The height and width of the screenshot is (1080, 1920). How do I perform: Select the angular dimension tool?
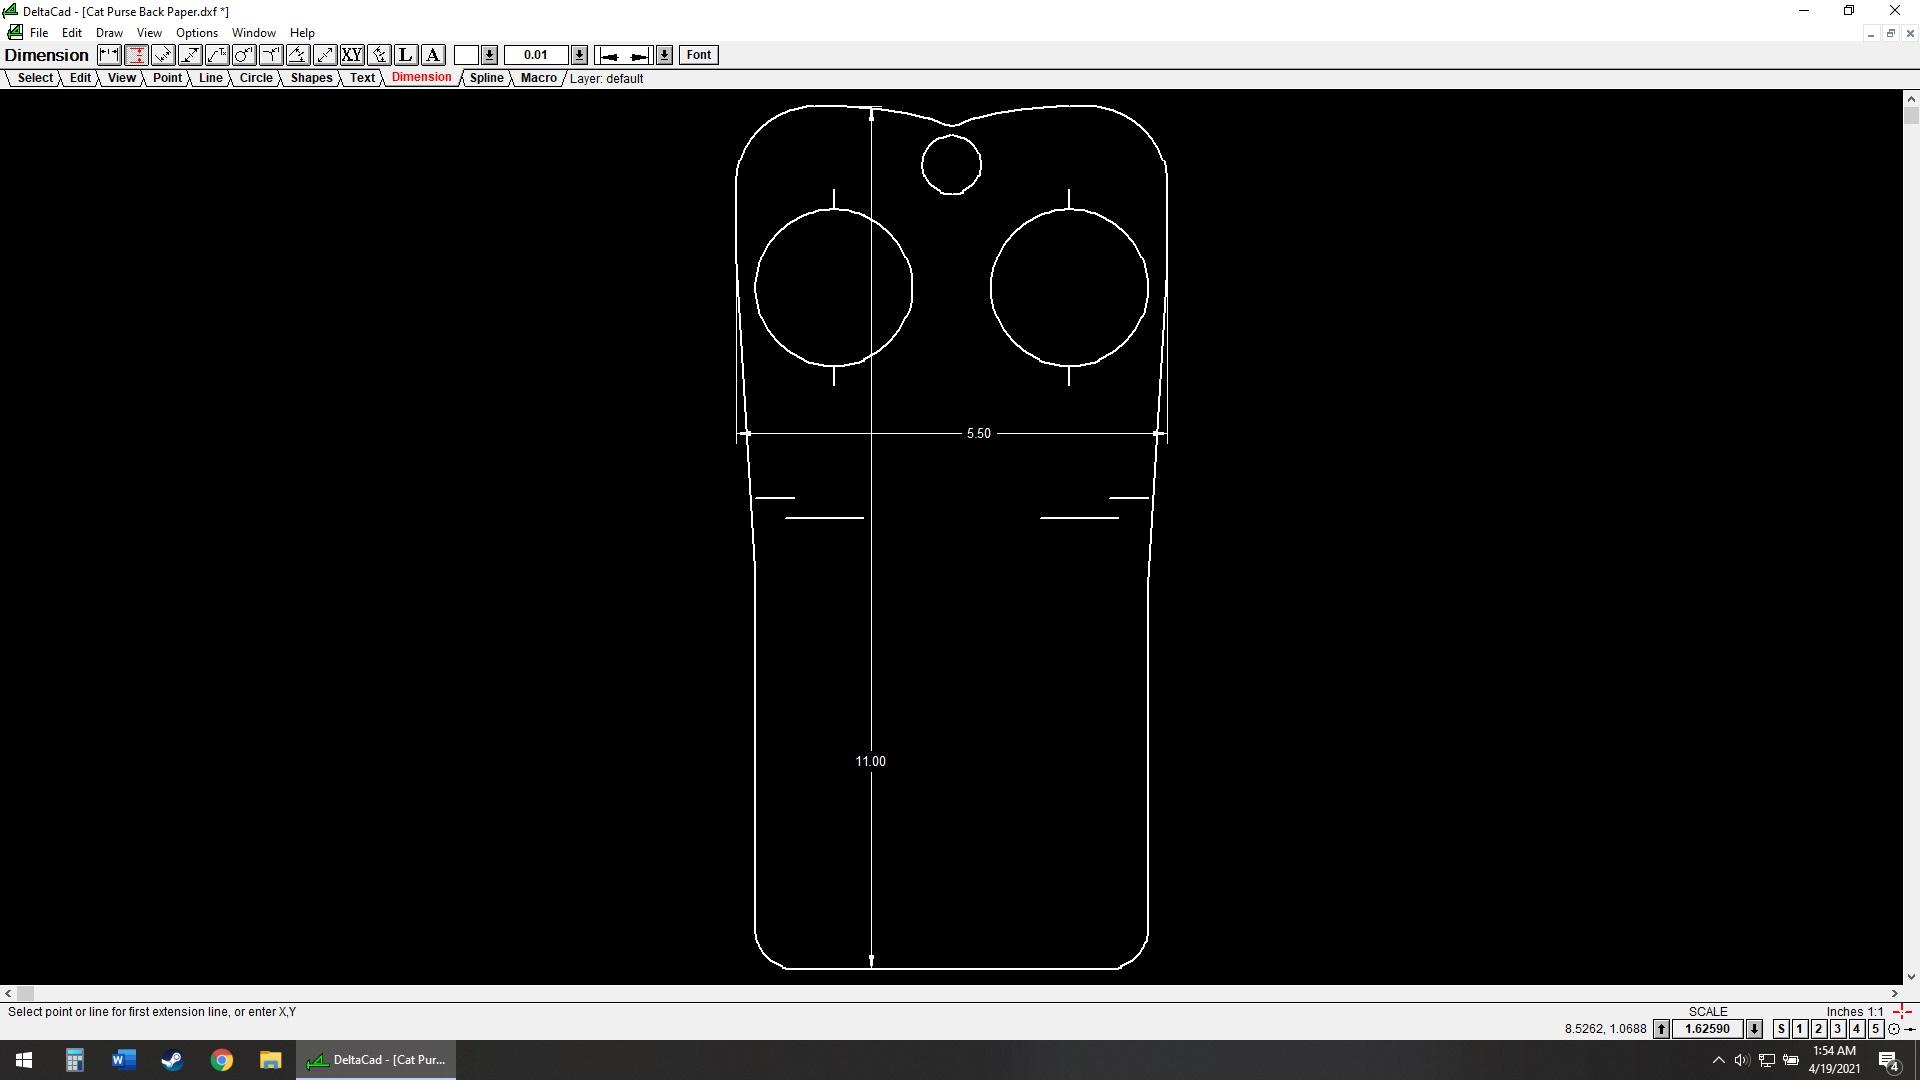click(x=298, y=55)
